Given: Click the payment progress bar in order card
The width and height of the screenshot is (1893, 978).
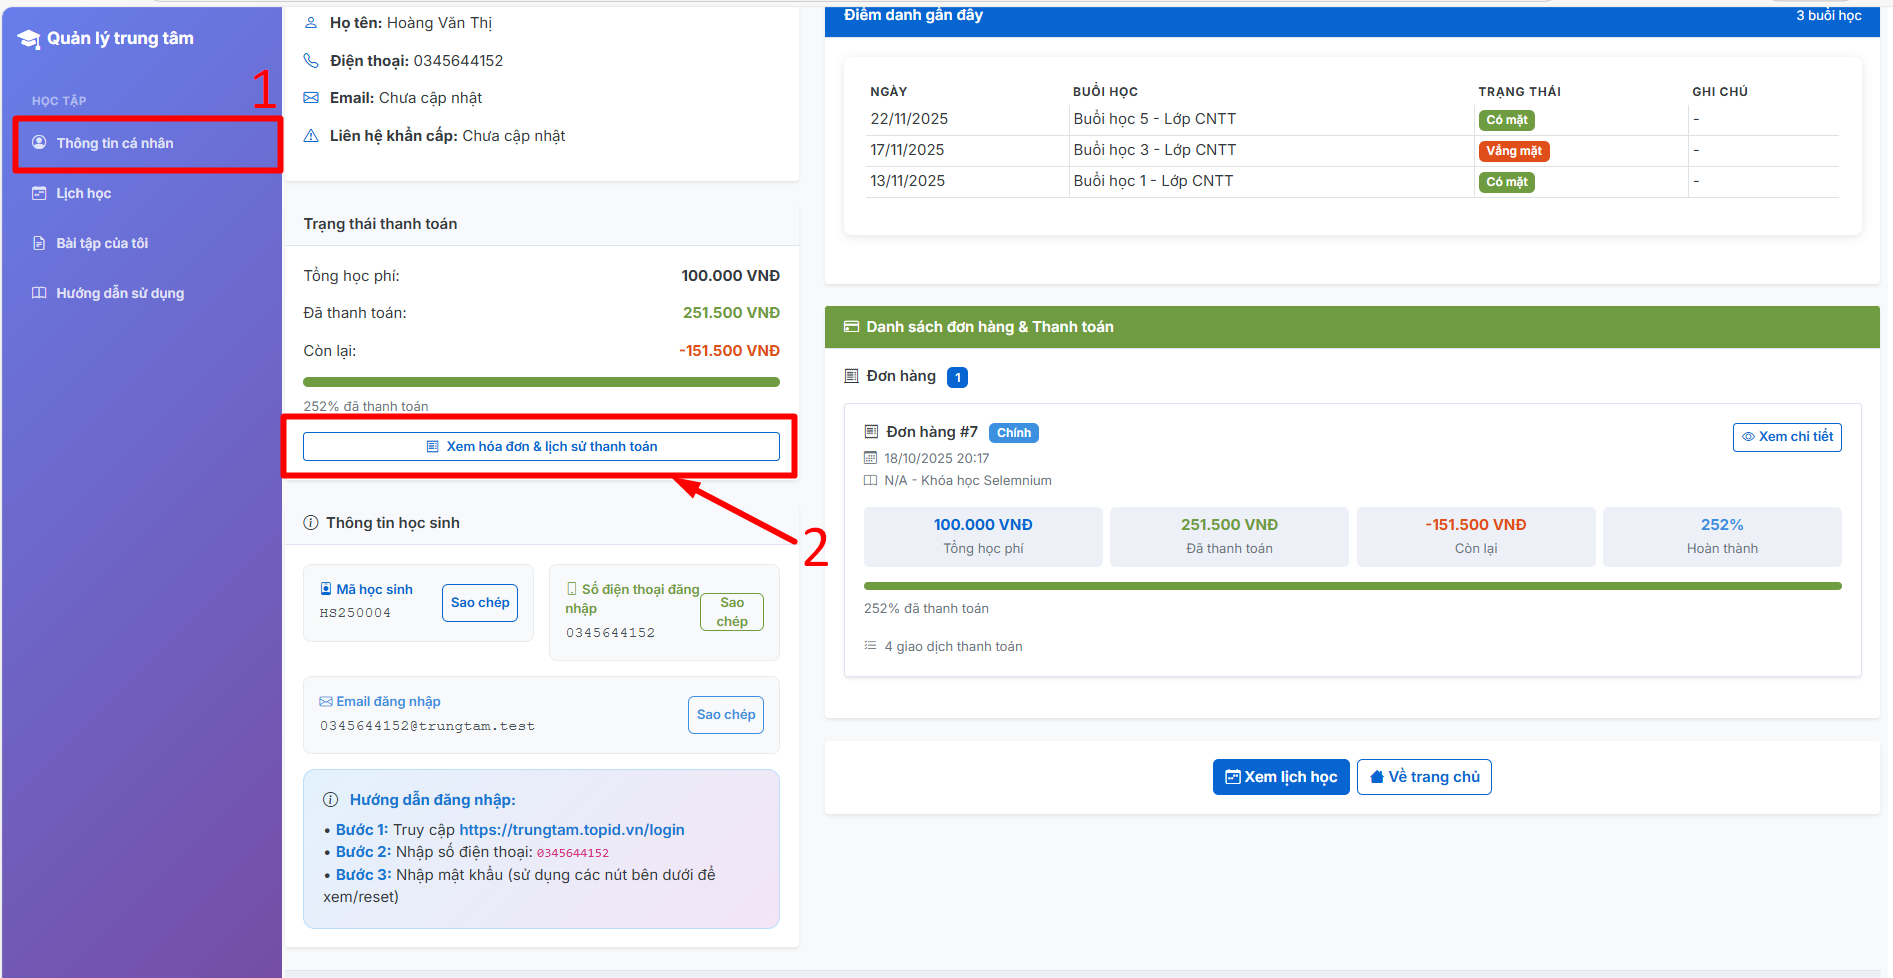Looking at the screenshot, I should coord(1352,586).
